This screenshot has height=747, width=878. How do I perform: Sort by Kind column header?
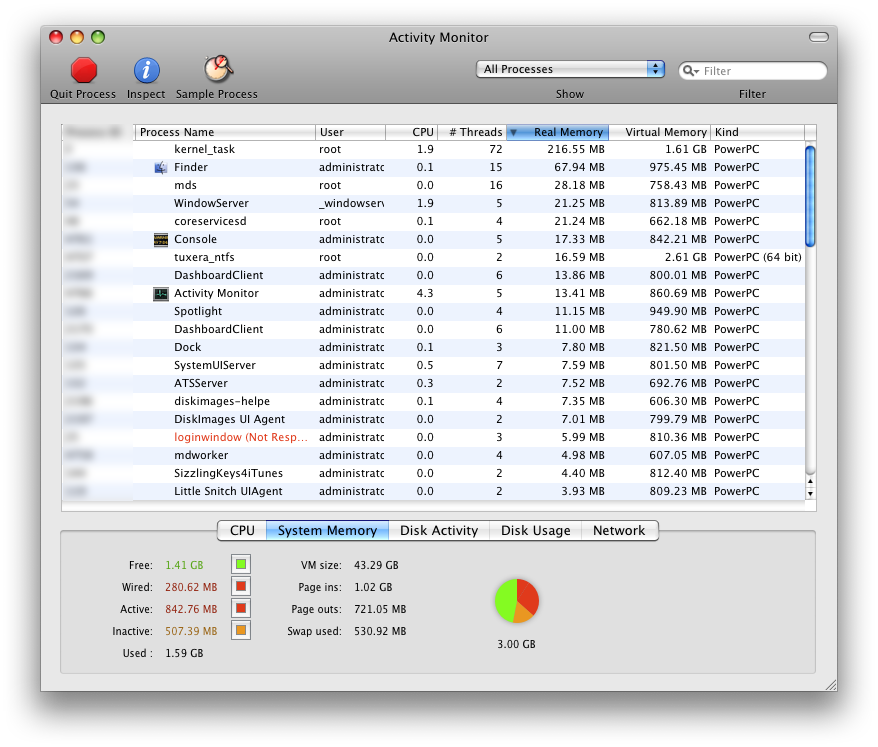tap(758, 132)
